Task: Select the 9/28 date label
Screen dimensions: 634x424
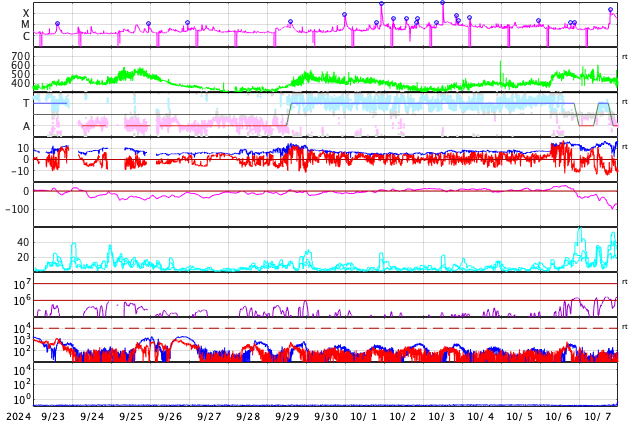Action: tap(248, 417)
